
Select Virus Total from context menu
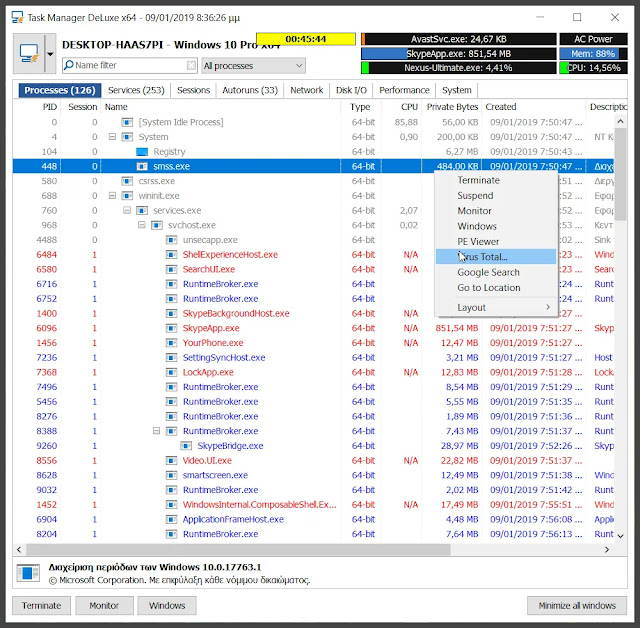coord(496,257)
